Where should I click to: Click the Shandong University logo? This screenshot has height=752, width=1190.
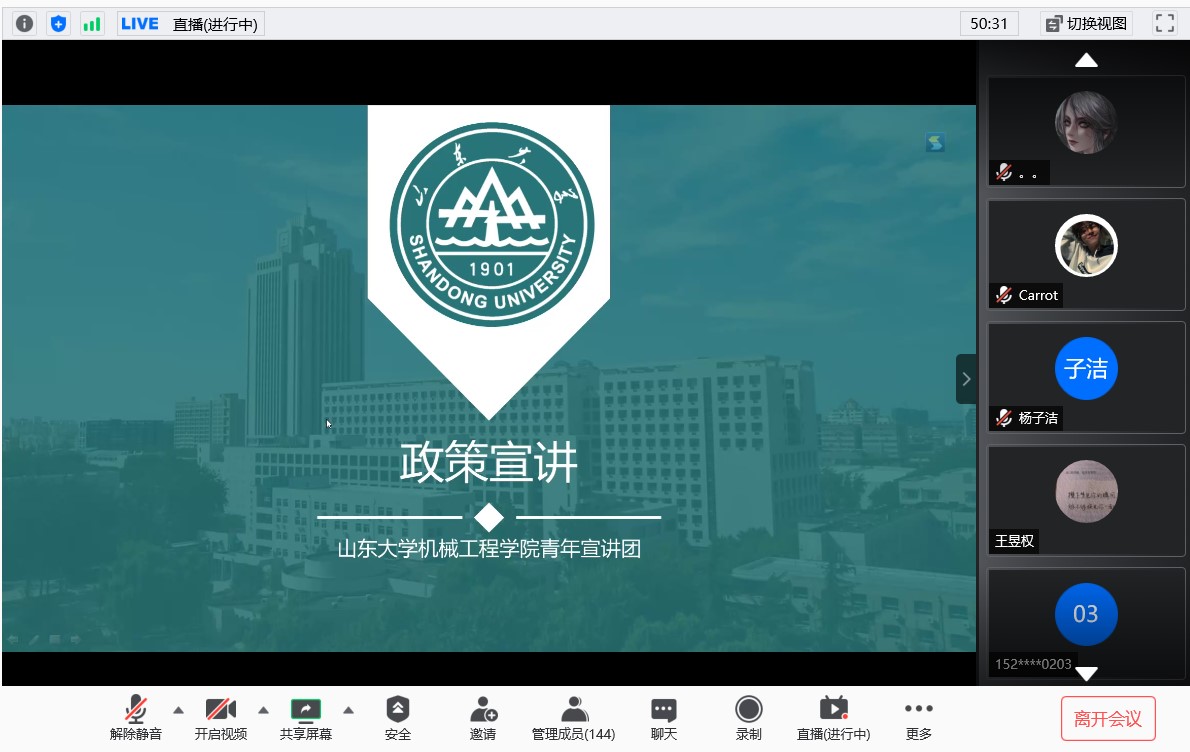coord(492,225)
